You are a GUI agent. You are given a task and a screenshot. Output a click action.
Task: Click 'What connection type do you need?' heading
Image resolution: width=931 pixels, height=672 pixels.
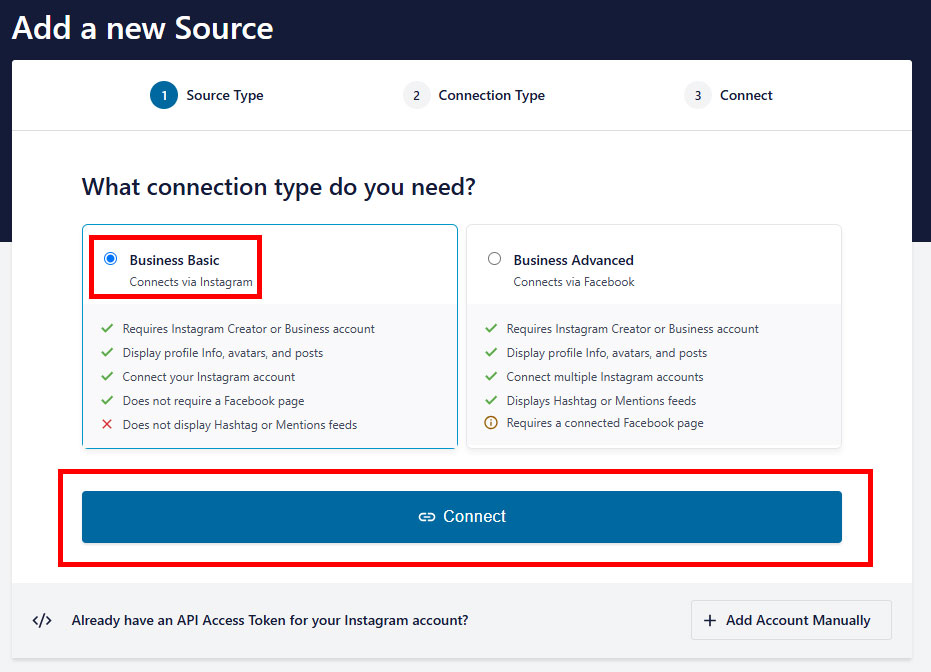pos(278,187)
